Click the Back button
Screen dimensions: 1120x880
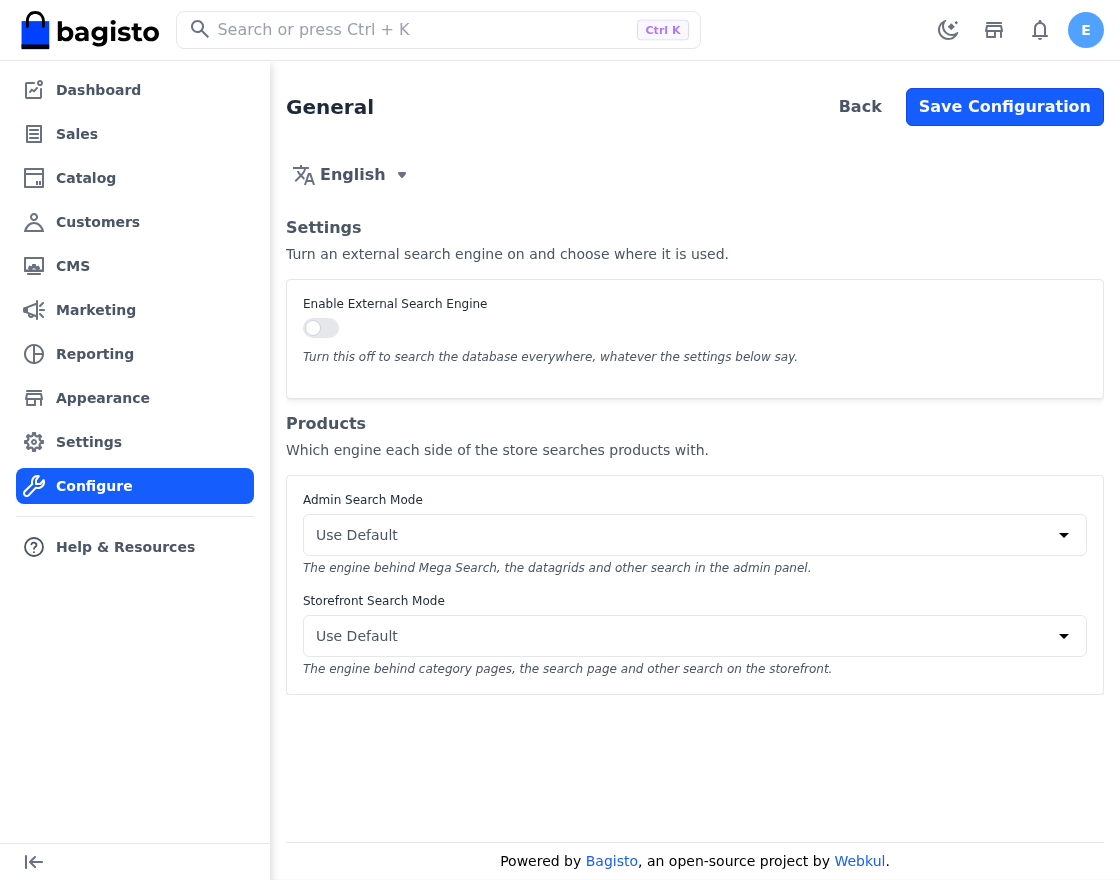860,107
